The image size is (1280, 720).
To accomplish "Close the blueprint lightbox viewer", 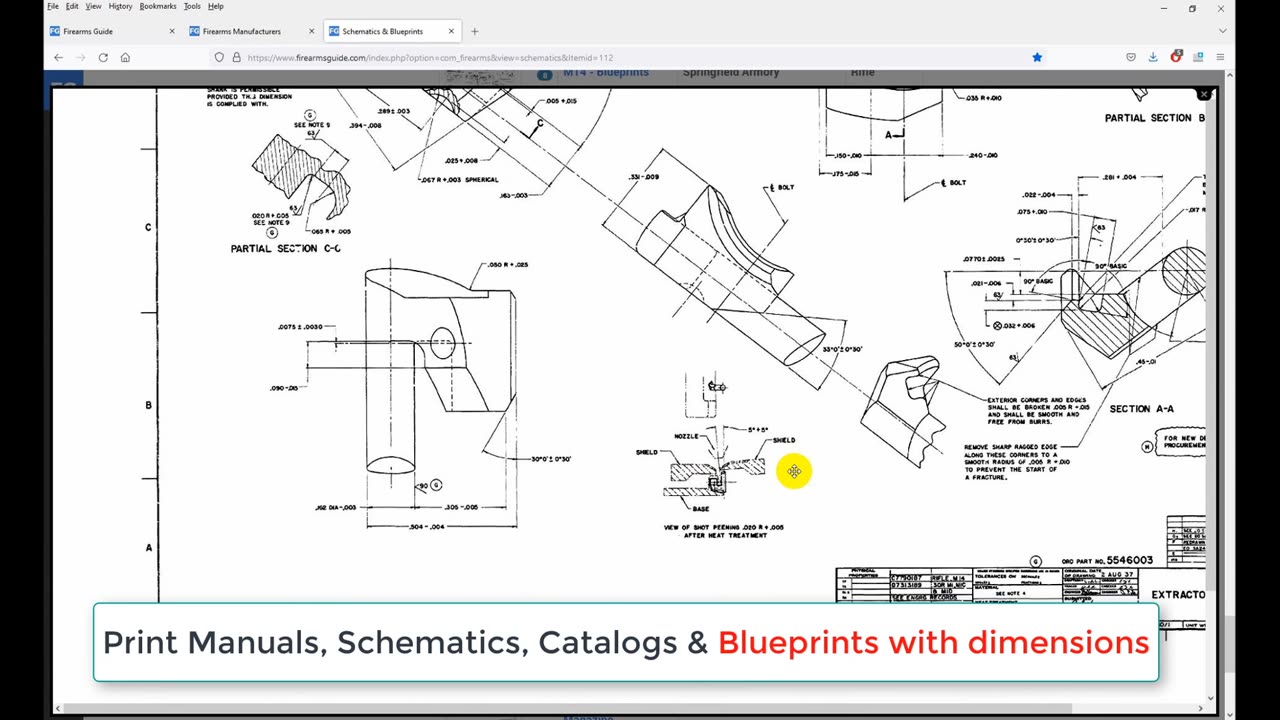I will [1204, 94].
